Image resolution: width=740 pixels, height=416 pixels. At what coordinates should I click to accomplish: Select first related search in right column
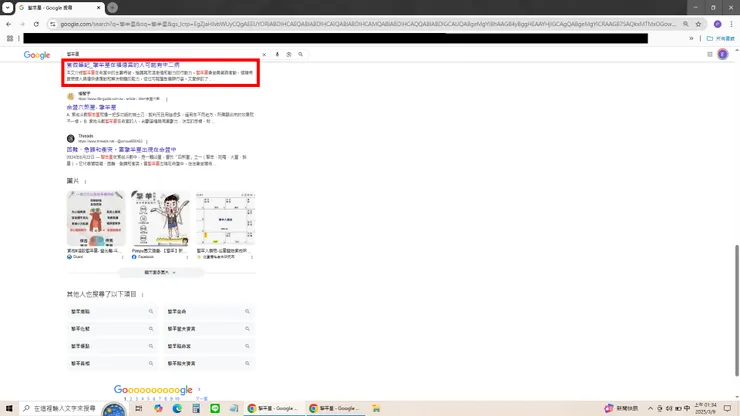[x=209, y=312]
